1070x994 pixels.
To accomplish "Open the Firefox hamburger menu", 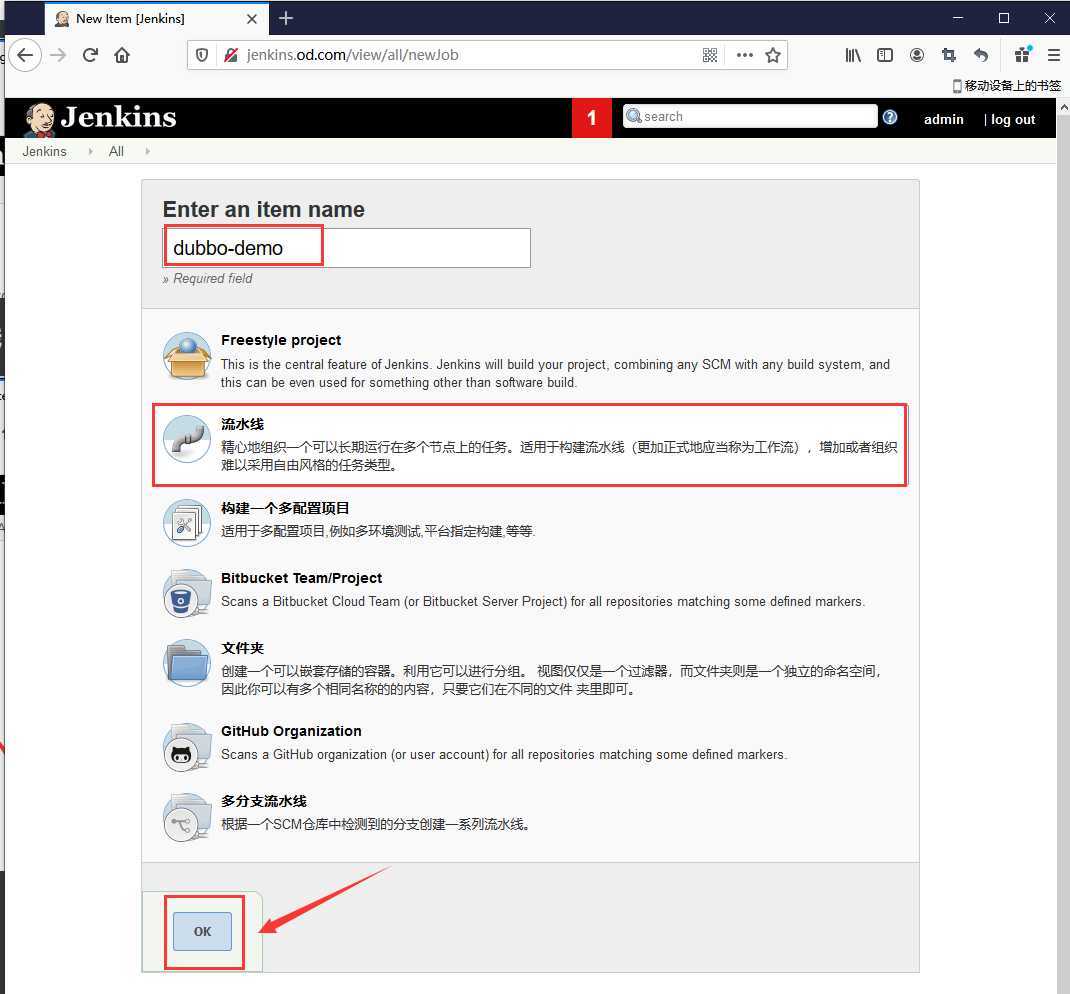I will coord(1054,55).
